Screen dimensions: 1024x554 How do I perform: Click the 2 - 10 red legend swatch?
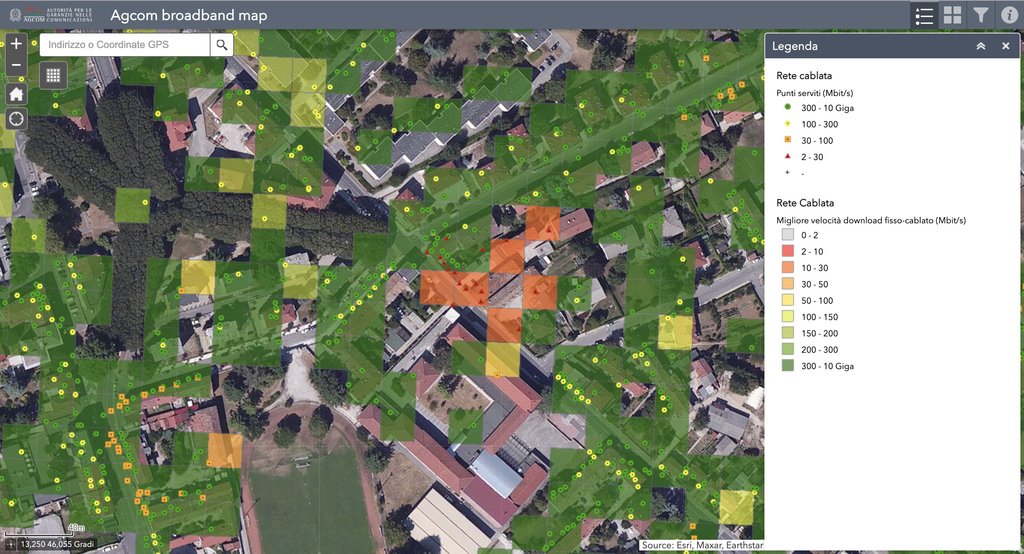pyautogui.click(x=787, y=252)
